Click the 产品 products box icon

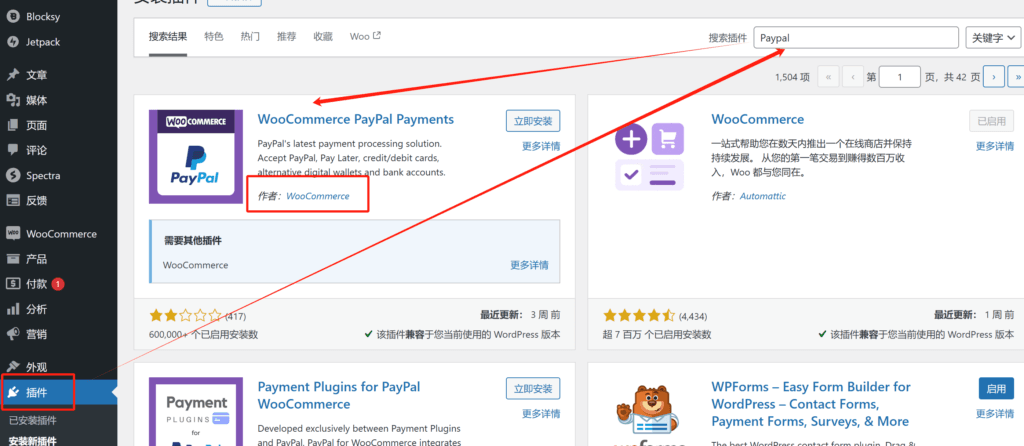click(x=12, y=259)
